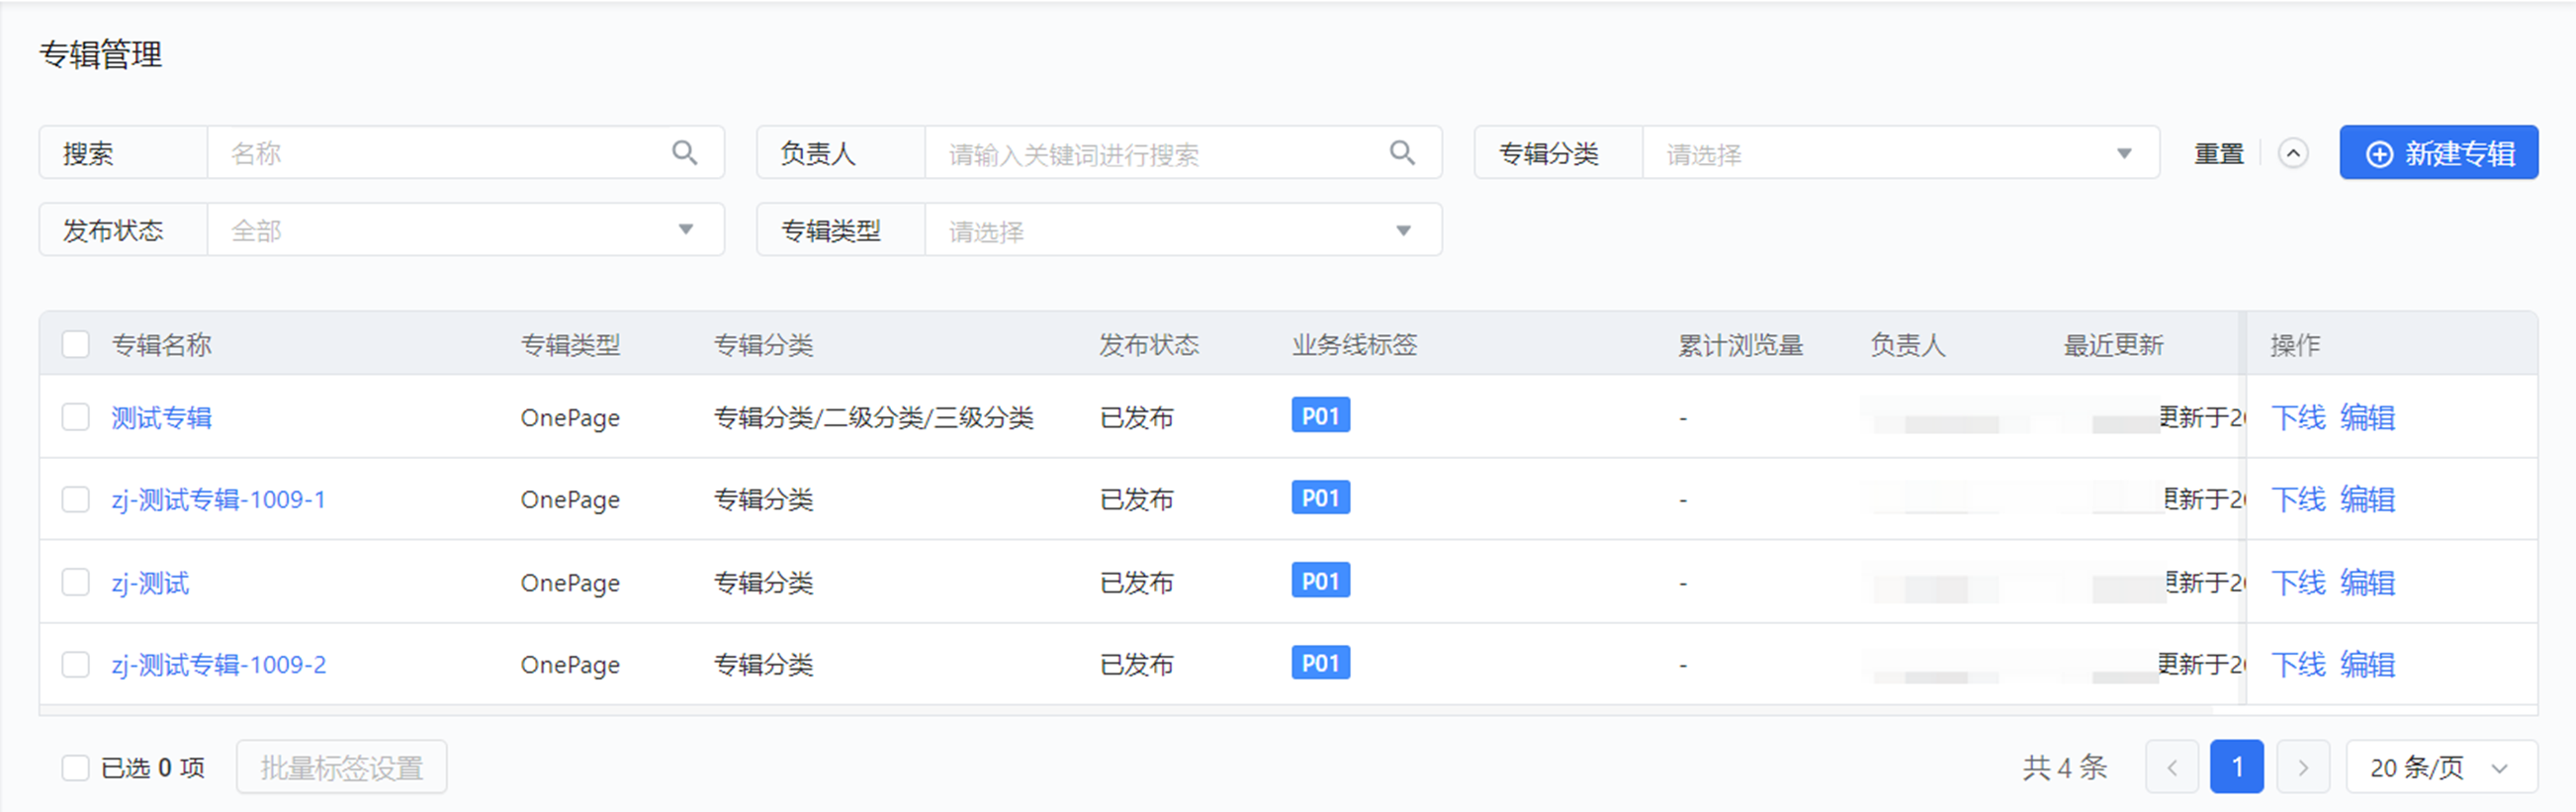
Task: Open the zj-测试专辑-1009-1 album link
Action: point(219,499)
